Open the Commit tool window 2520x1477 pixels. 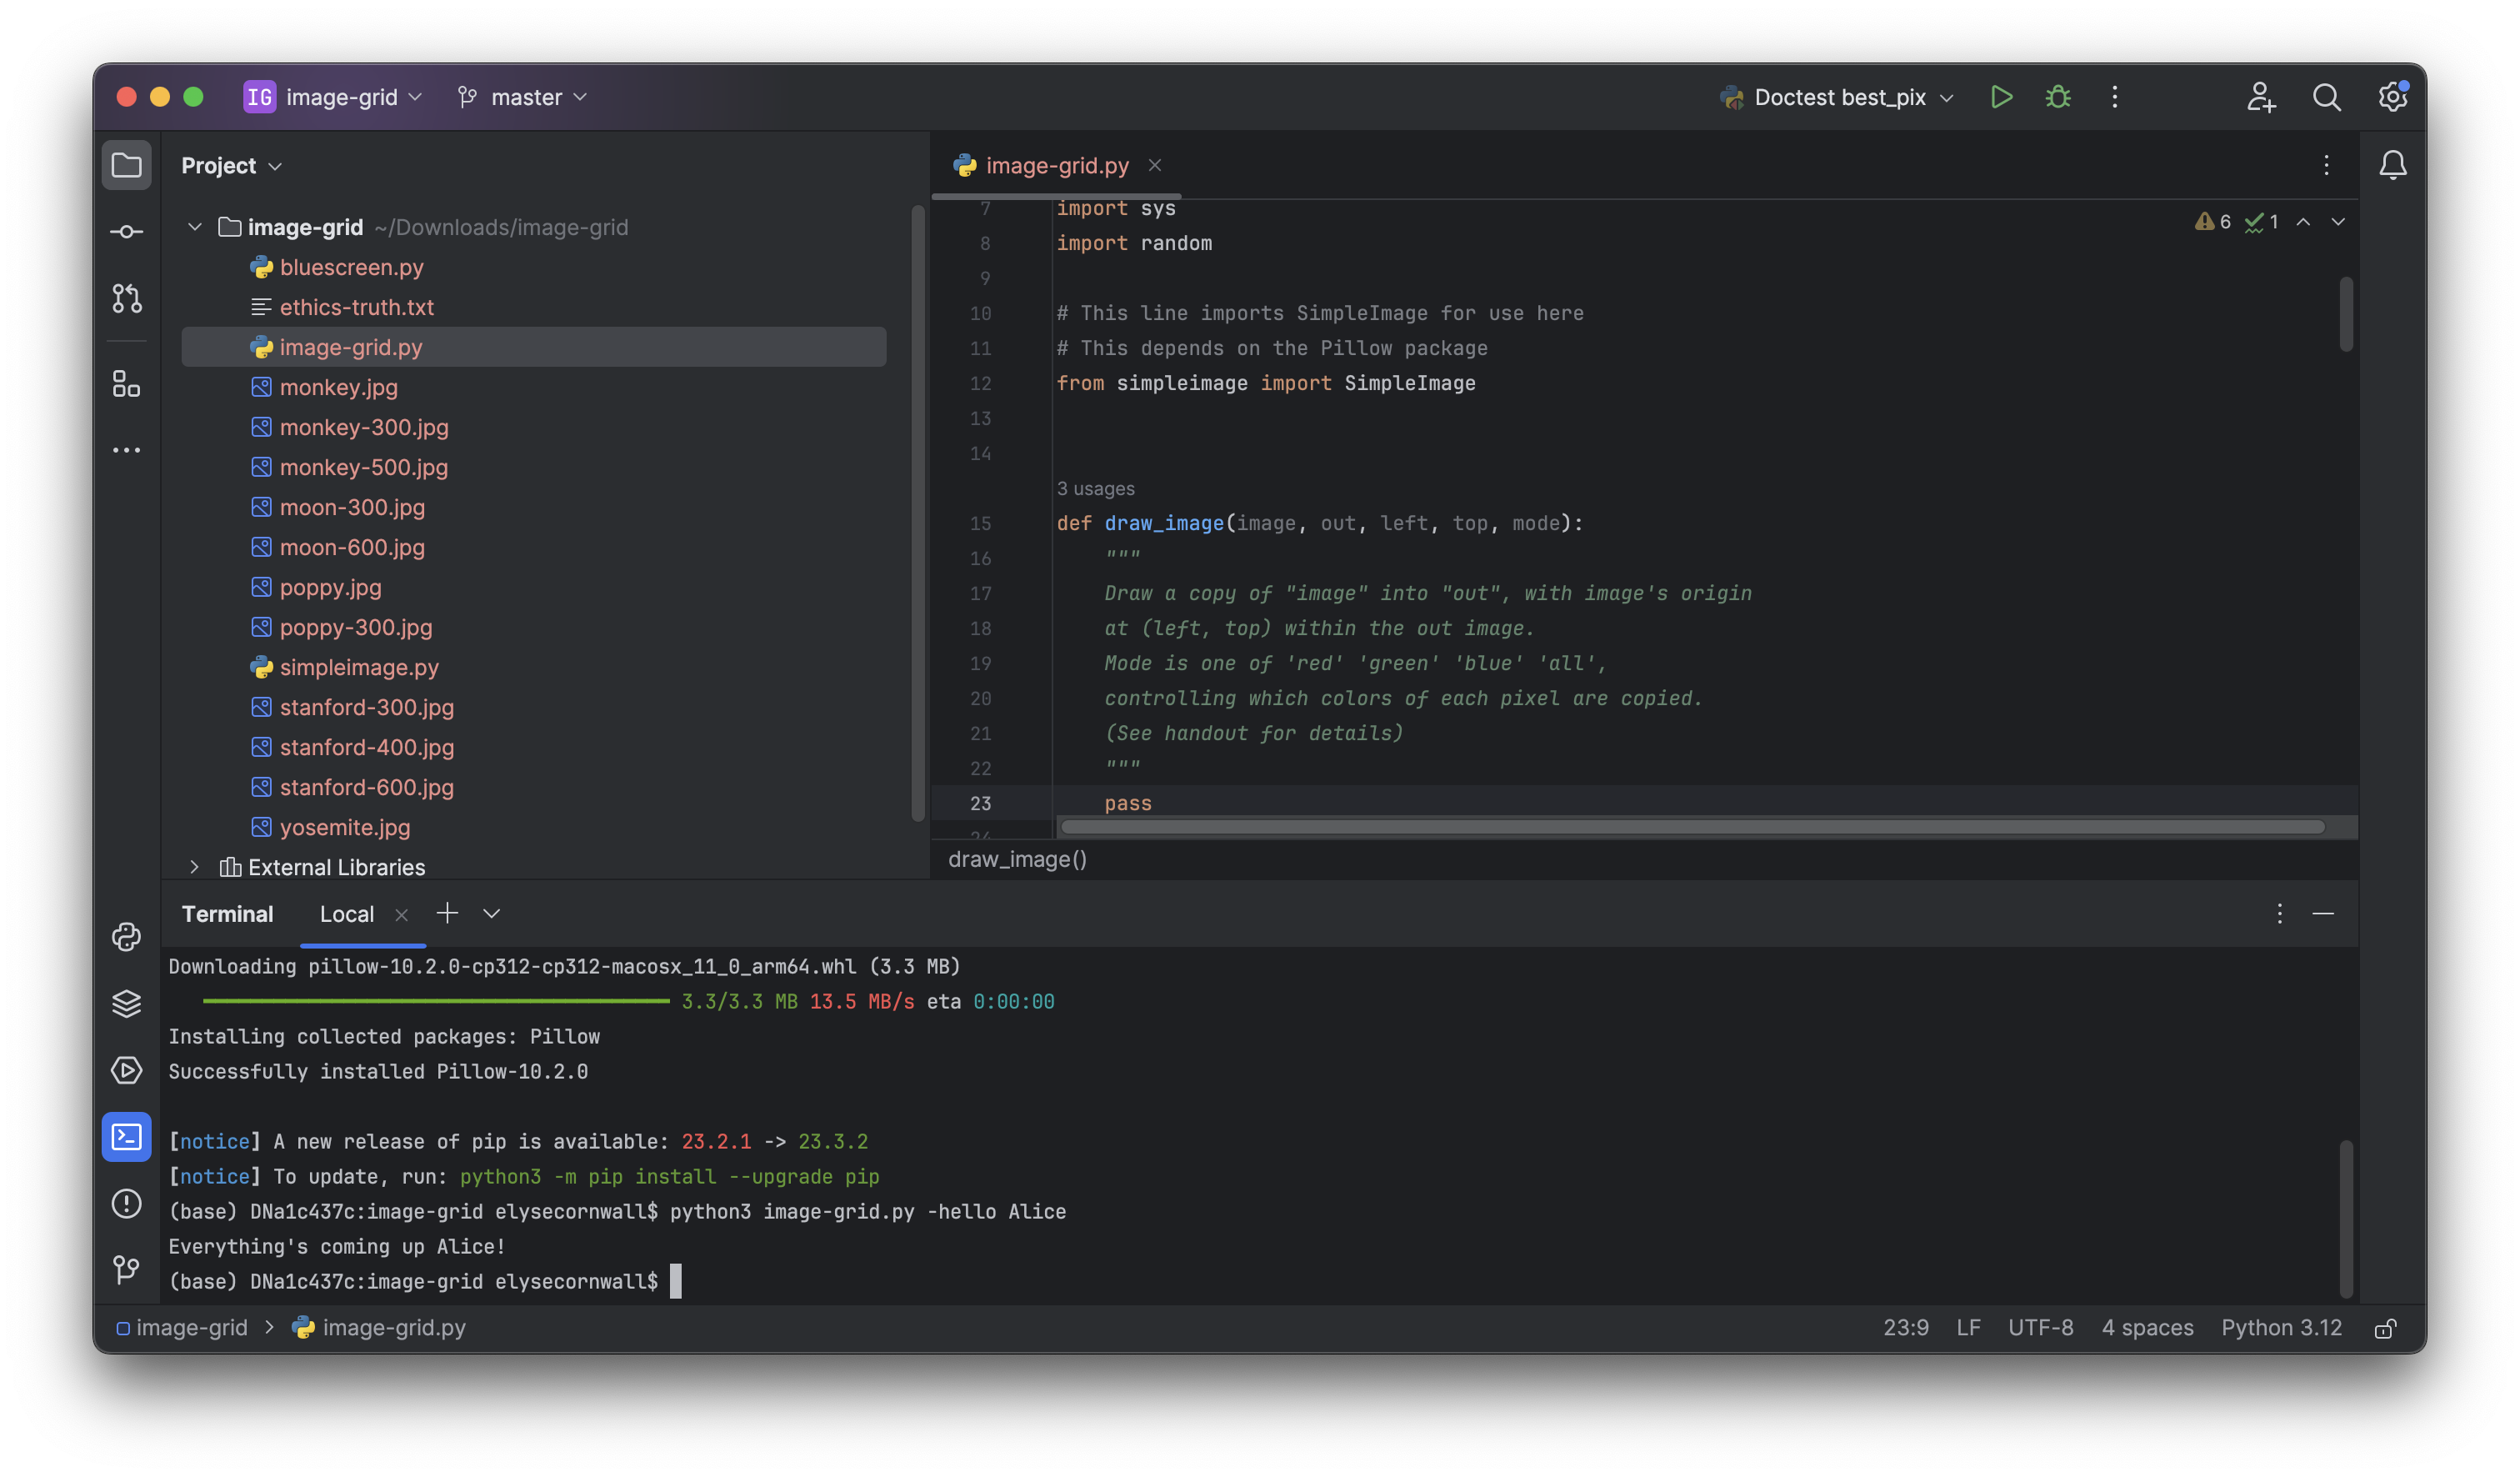click(127, 231)
